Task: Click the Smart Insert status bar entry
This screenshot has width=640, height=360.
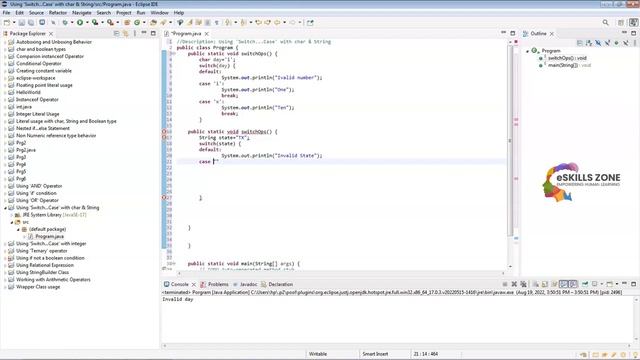Action: (x=375, y=354)
